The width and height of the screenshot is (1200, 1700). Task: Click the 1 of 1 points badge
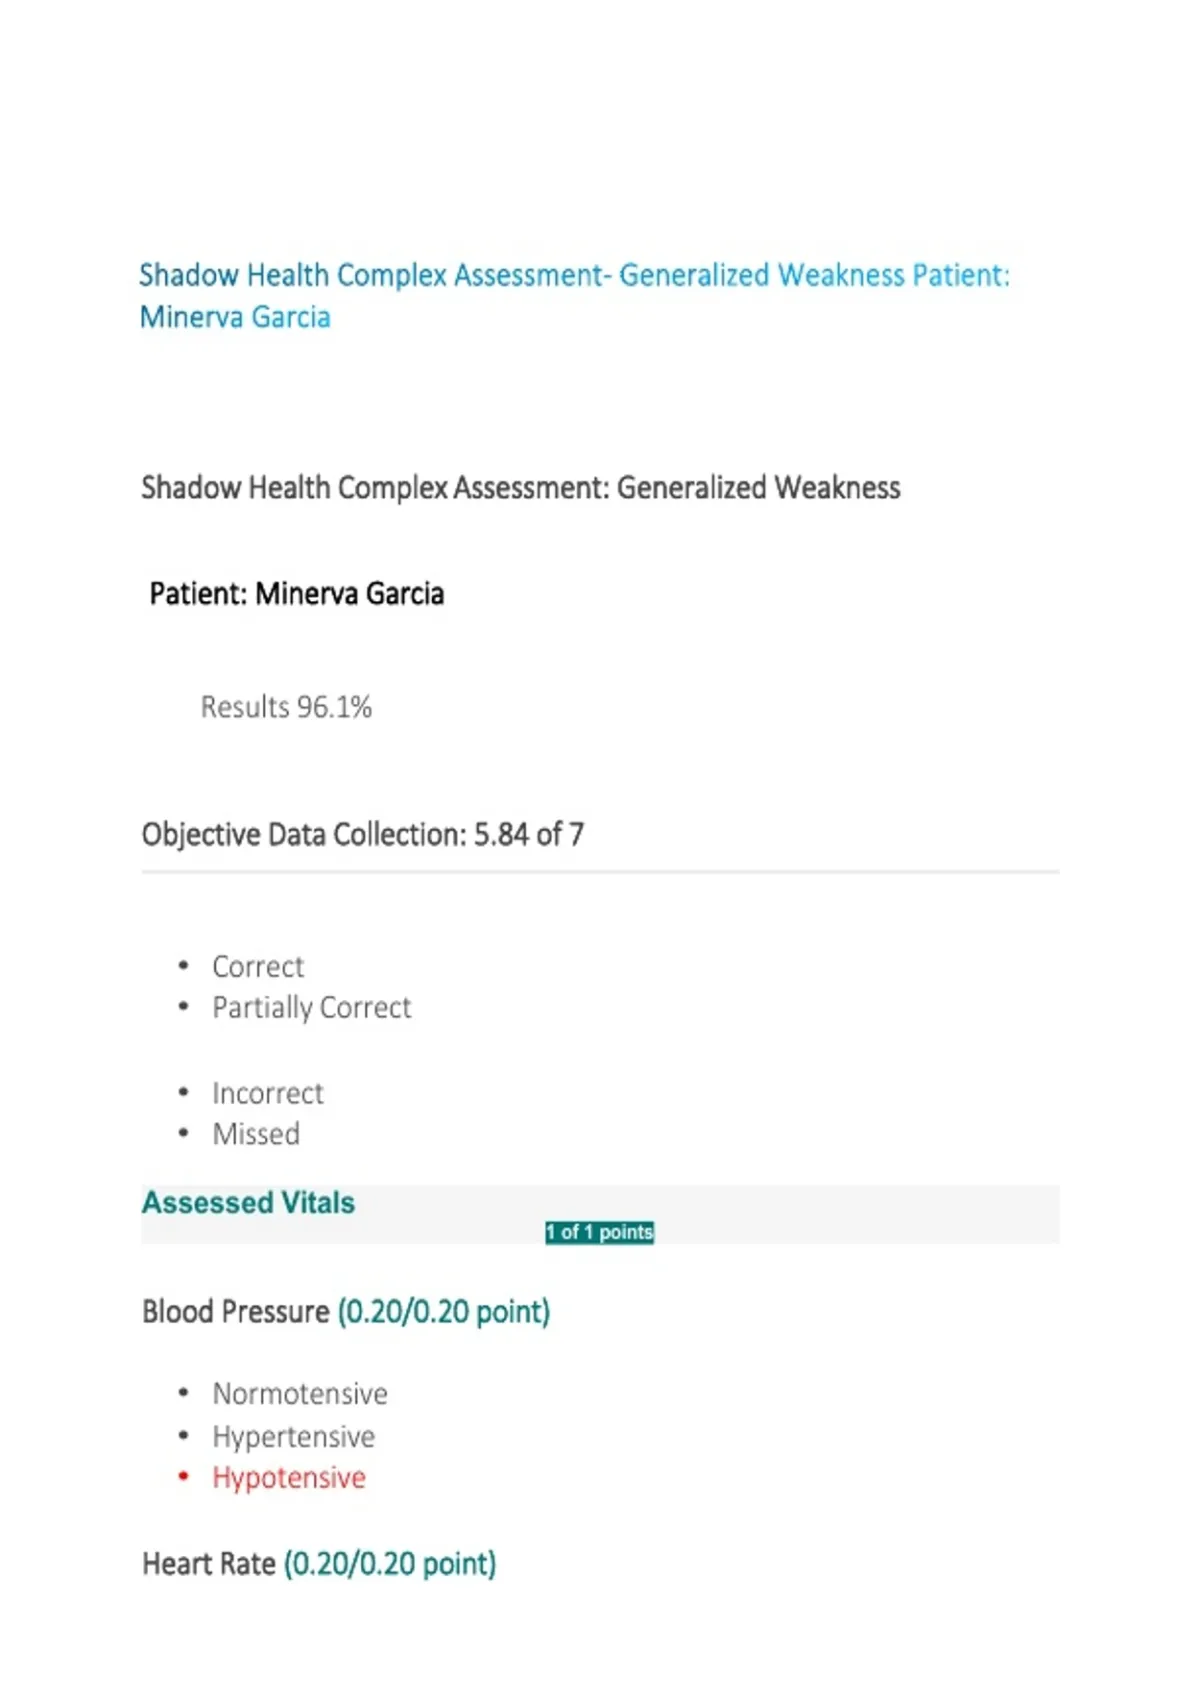[599, 1232]
